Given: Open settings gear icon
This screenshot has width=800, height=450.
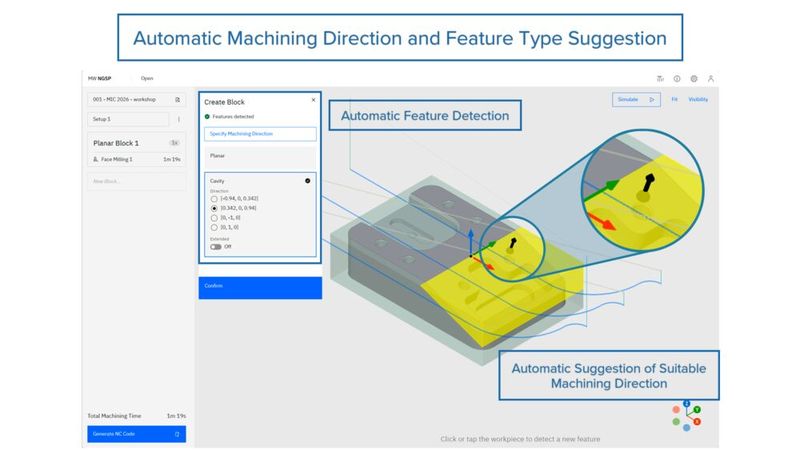Looking at the screenshot, I should [694, 79].
